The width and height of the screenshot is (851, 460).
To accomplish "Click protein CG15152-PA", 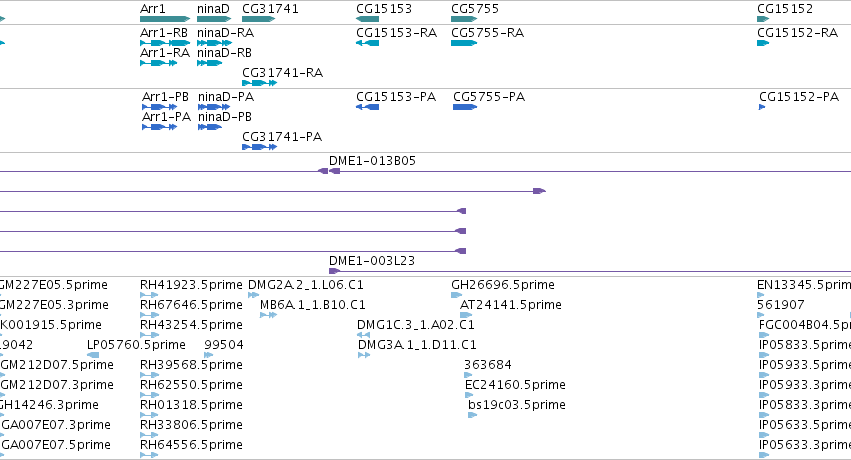I will pyautogui.click(x=799, y=97).
